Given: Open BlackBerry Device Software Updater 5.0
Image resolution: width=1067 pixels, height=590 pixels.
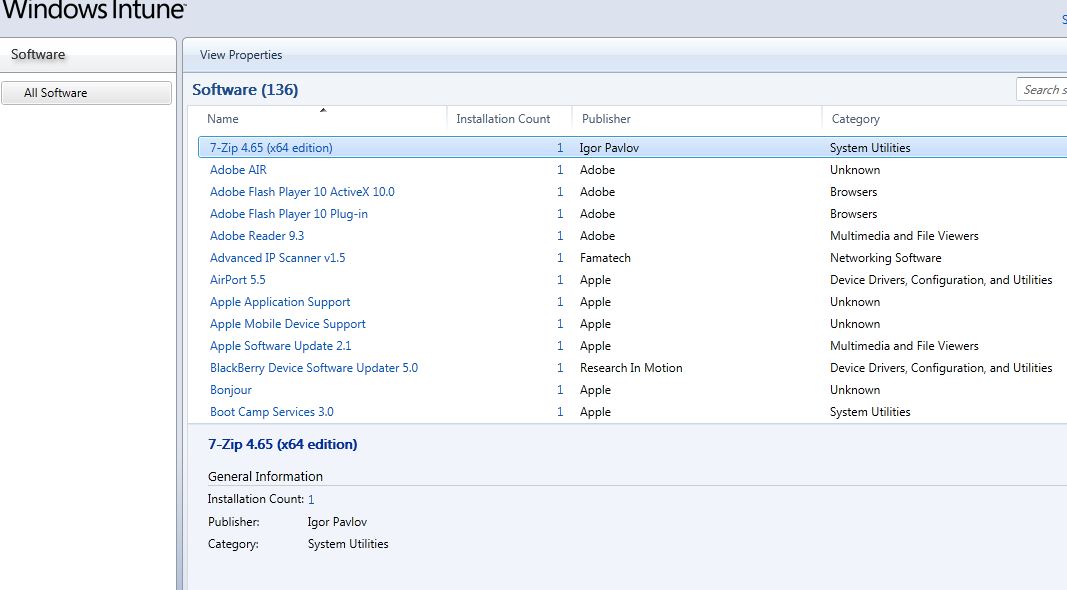Looking at the screenshot, I should tap(314, 368).
